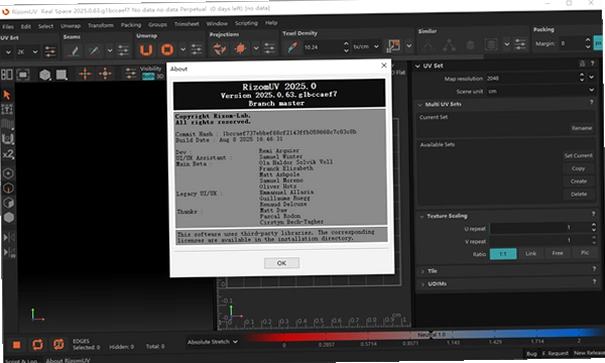Open the Scene unit cm dropdown
This screenshot has width=605, height=363.
[541, 91]
